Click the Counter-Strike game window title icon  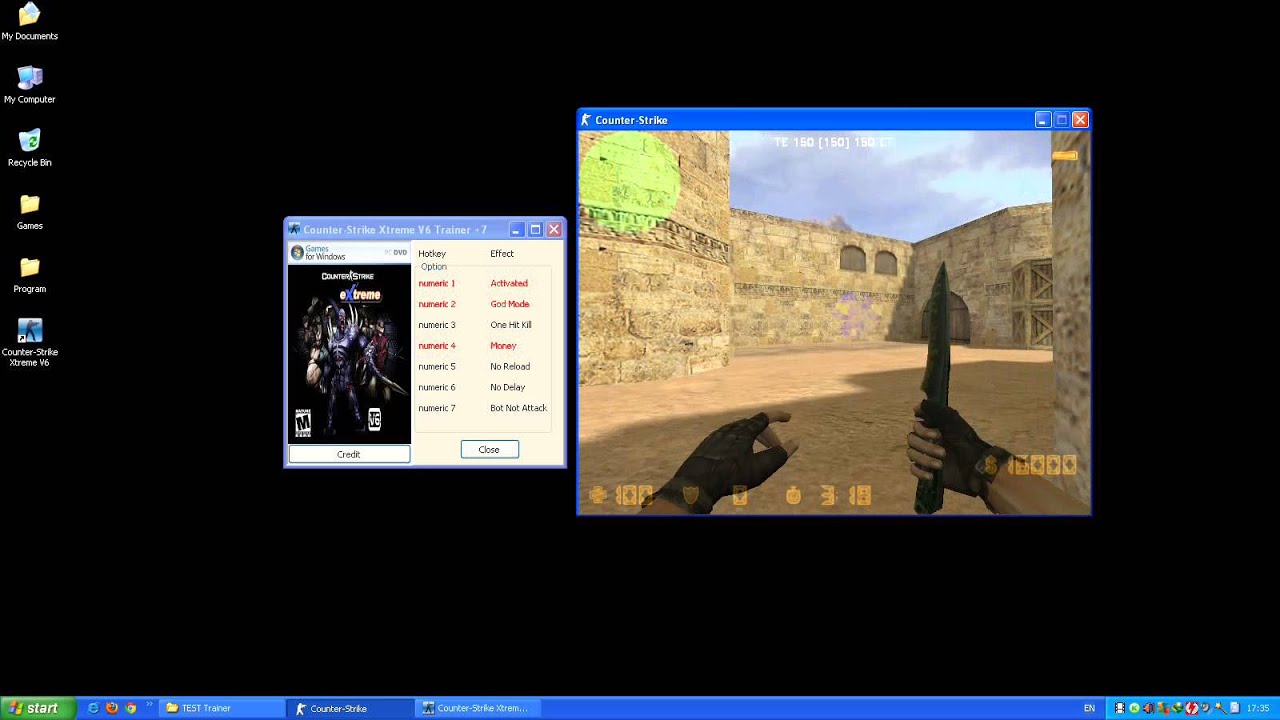[x=586, y=120]
